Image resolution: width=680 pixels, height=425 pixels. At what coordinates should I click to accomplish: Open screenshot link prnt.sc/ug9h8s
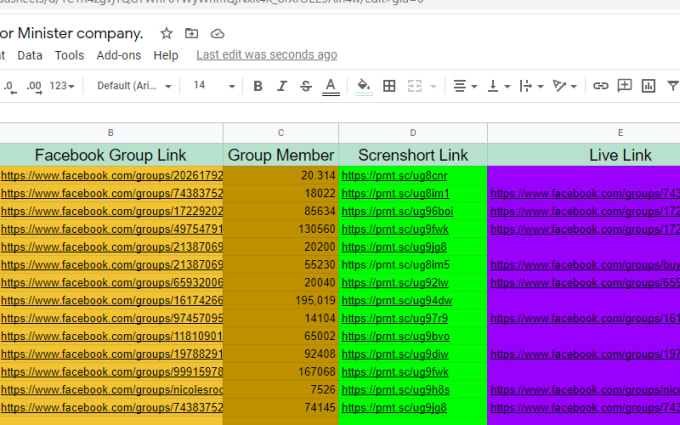(396, 390)
